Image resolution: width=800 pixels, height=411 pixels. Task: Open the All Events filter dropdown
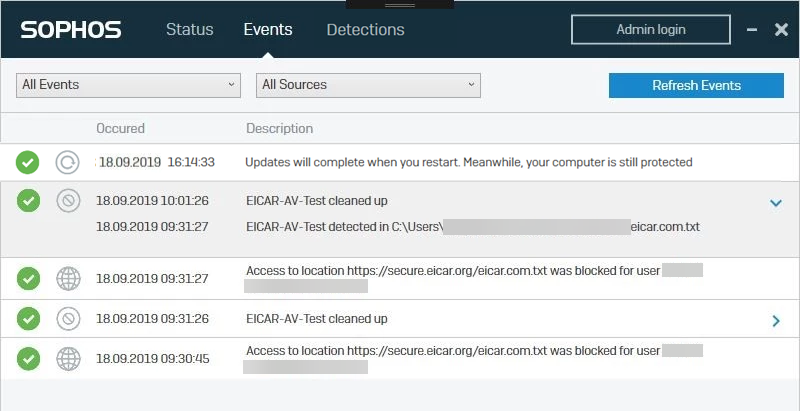click(129, 85)
